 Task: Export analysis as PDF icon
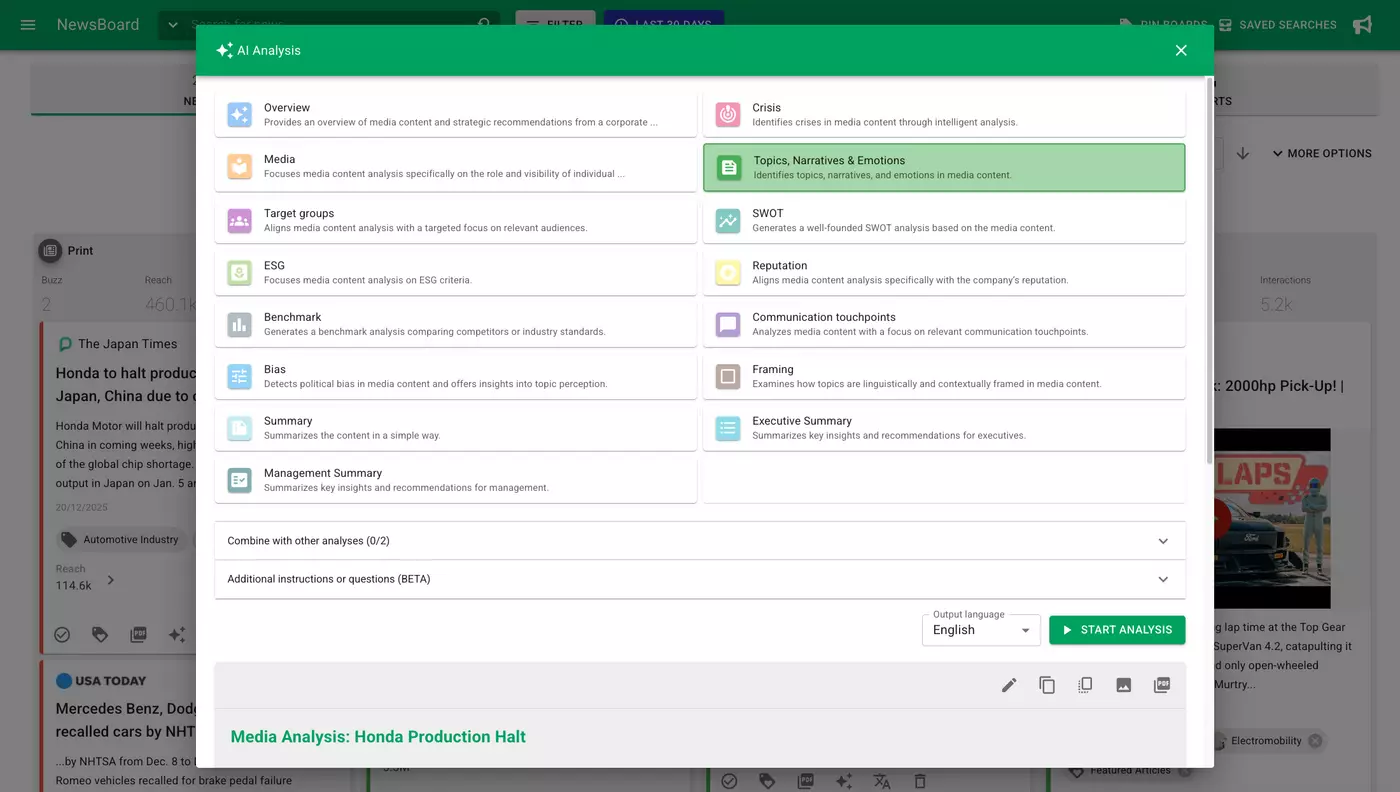[1161, 685]
